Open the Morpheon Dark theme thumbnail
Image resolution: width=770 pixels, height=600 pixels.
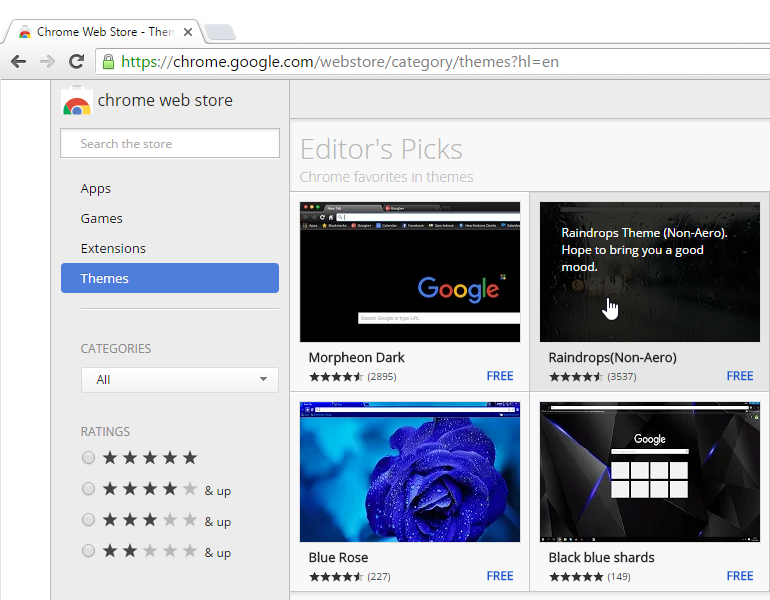pyautogui.click(x=410, y=271)
